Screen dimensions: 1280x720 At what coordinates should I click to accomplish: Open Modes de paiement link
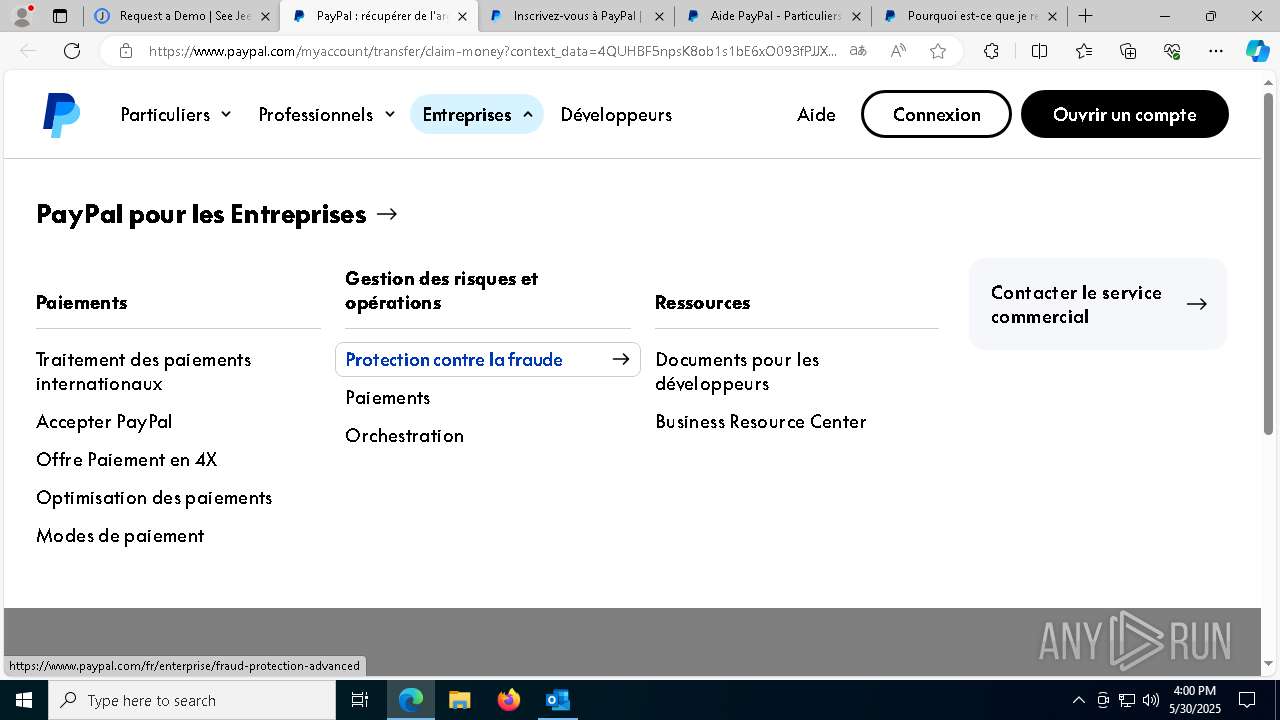coord(120,535)
